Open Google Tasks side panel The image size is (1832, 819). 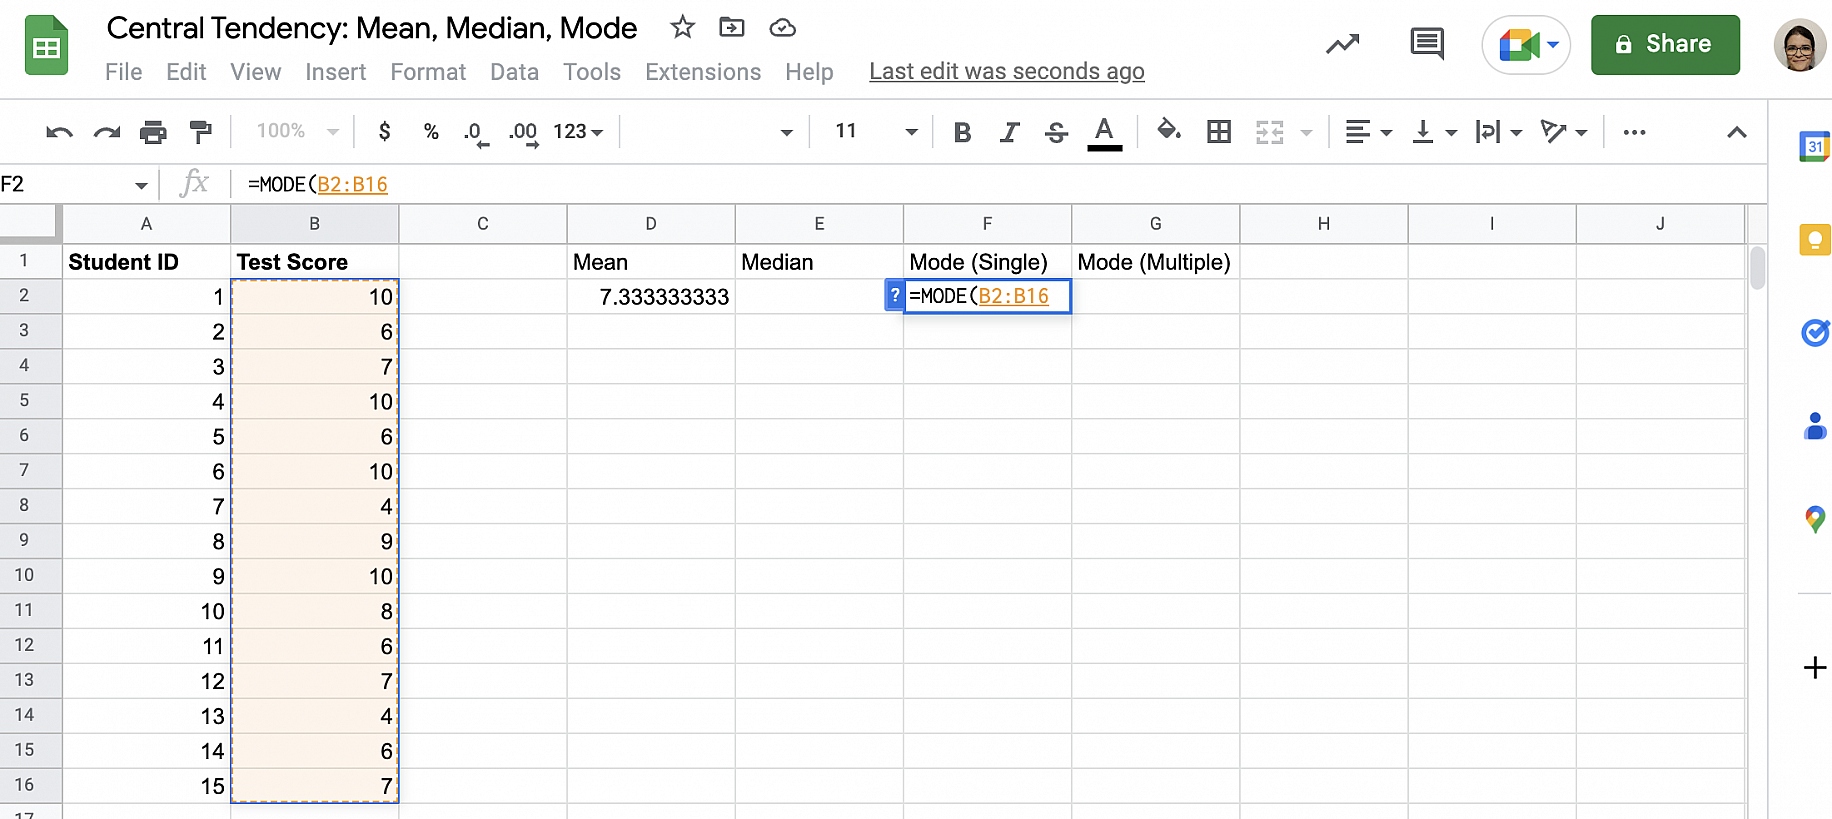coord(1815,333)
